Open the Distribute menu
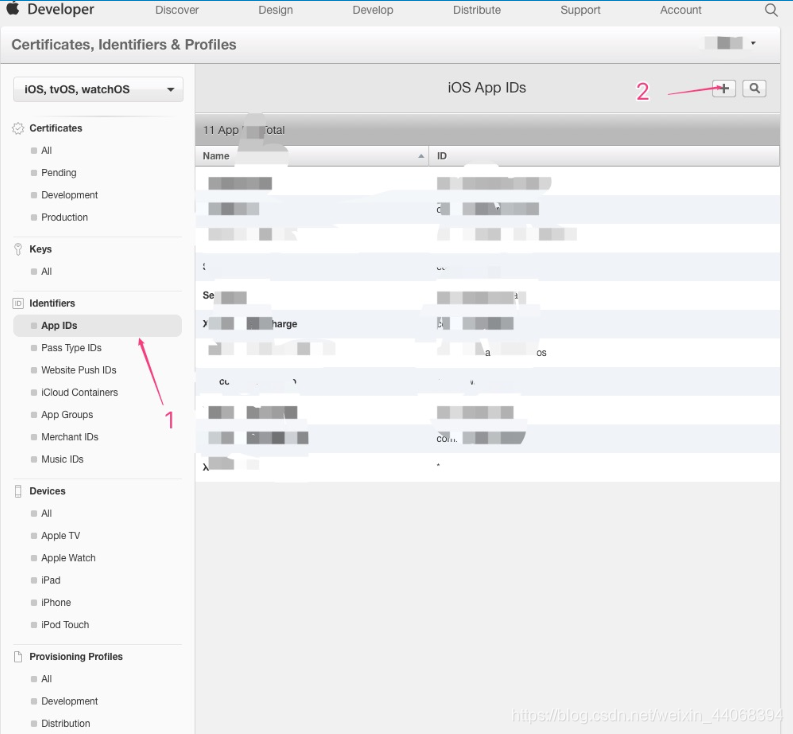The height and width of the screenshot is (734, 793). pos(477,10)
